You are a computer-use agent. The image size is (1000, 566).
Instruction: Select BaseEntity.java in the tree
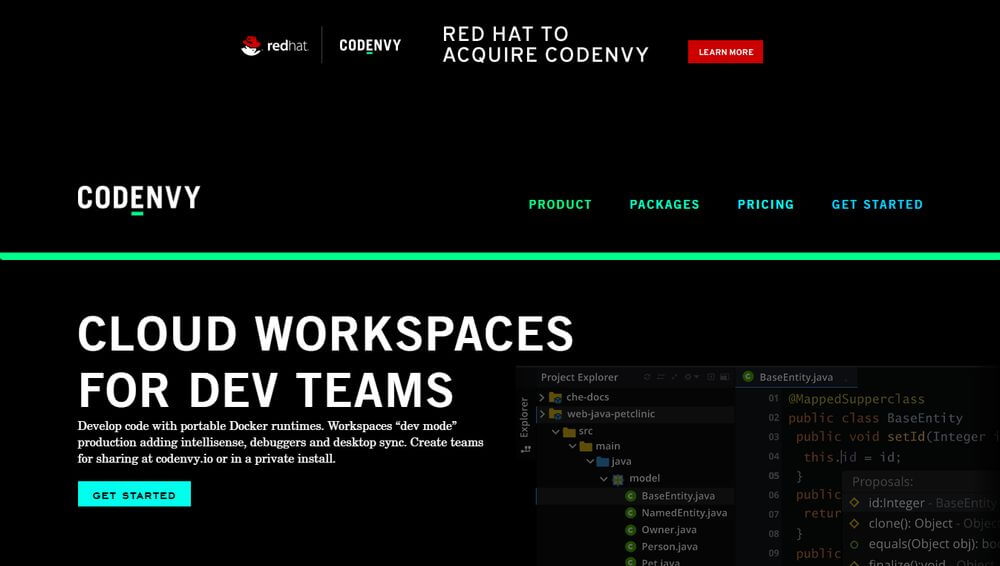(678, 496)
